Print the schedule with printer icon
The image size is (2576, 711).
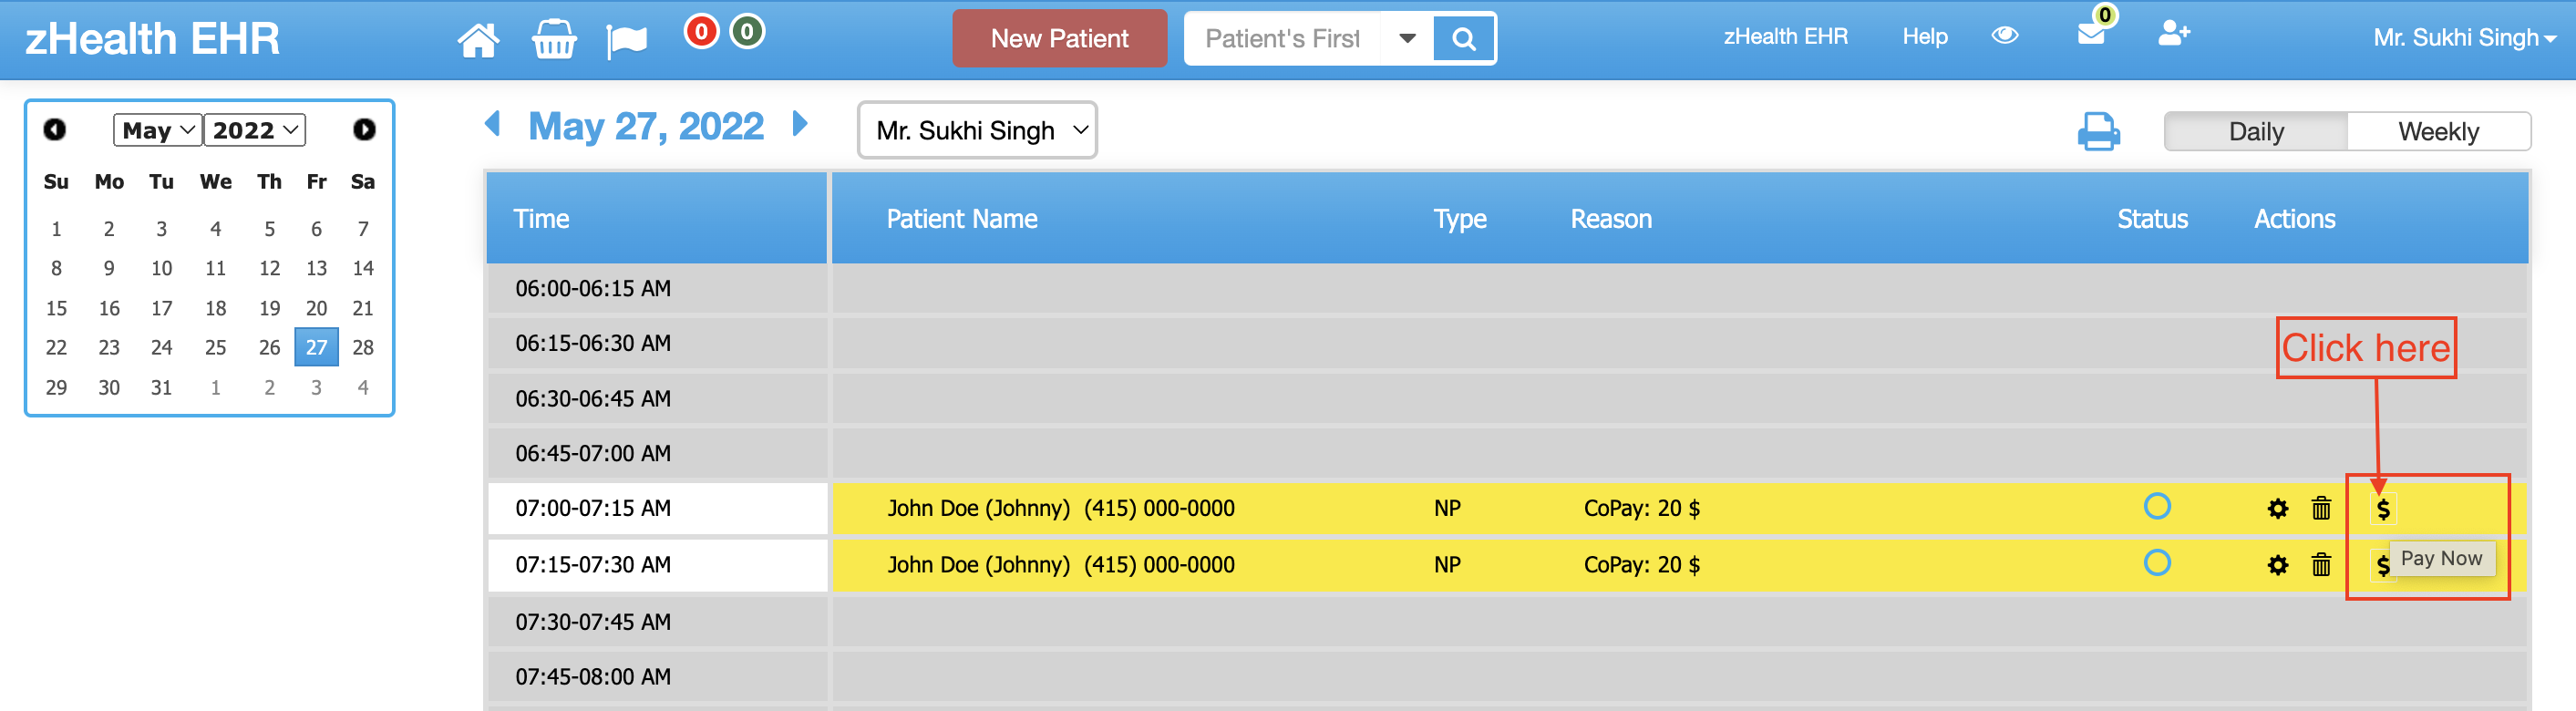2098,131
